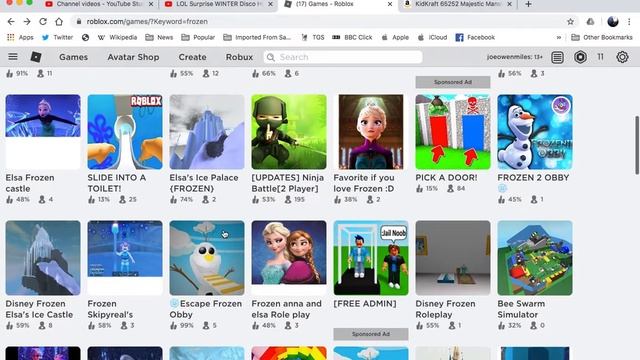
Task: Click the page vertical scrollbar thumb
Action: [637, 145]
